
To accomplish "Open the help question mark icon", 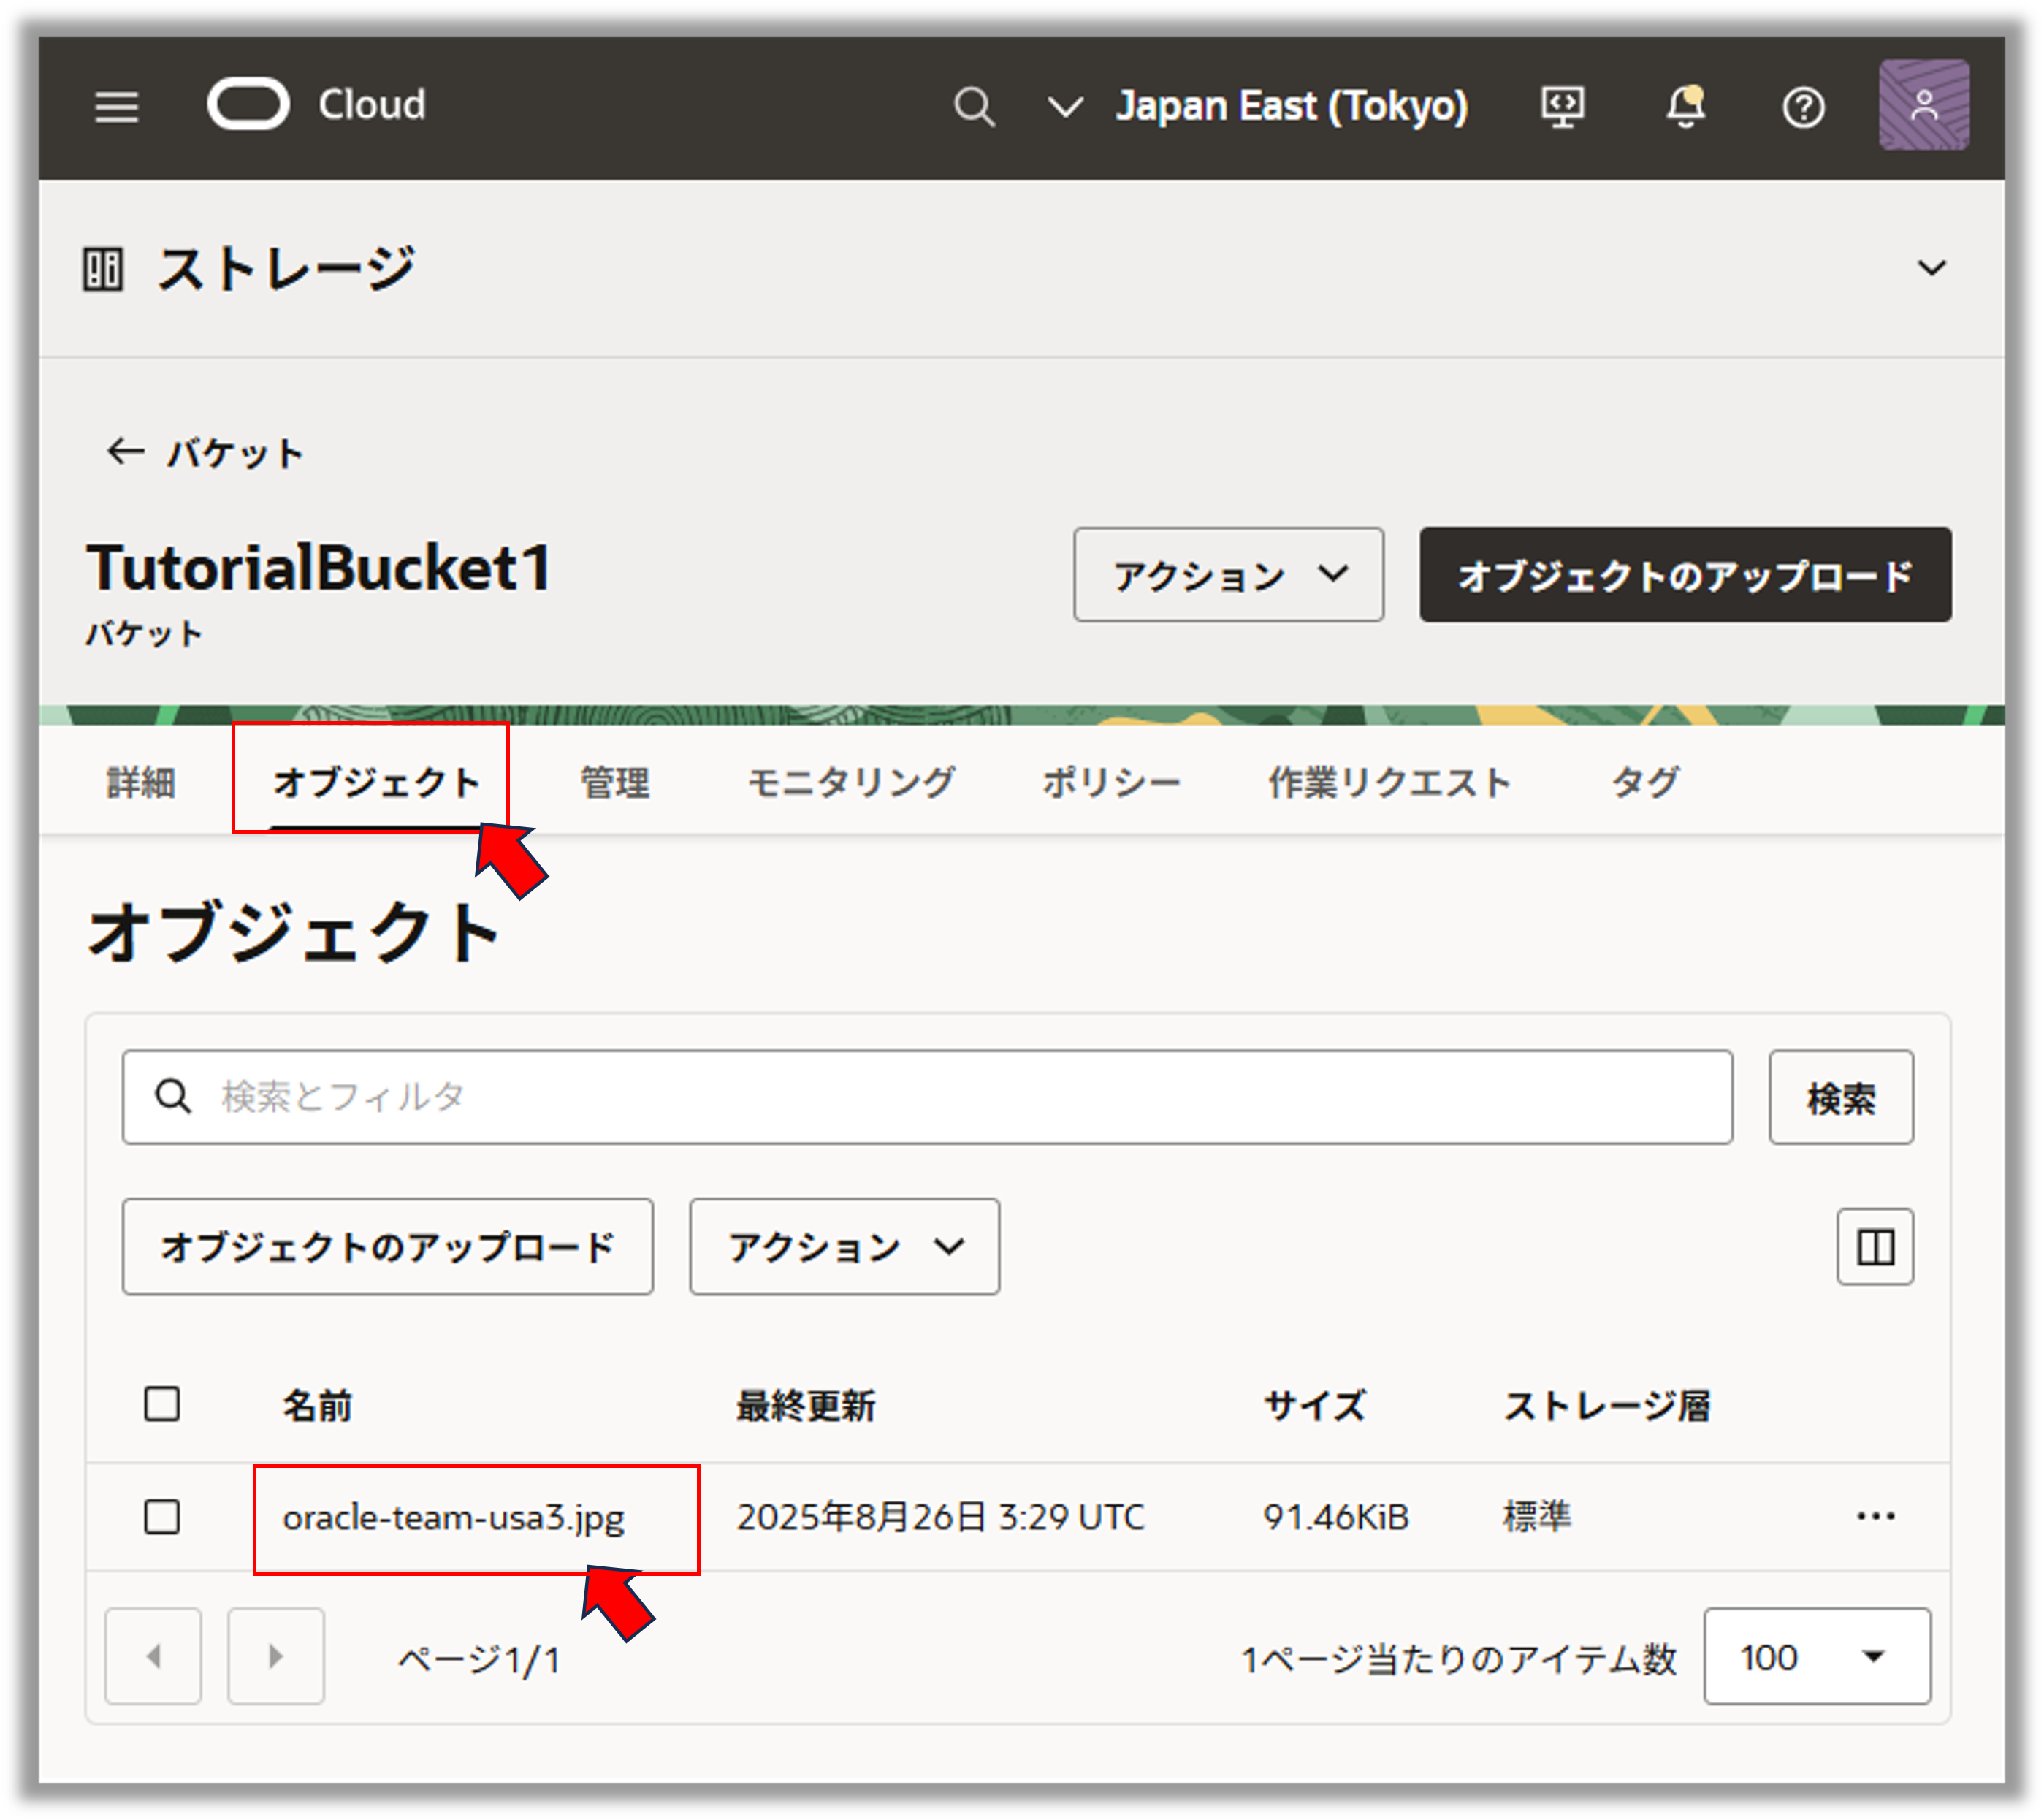I will click(1803, 107).
